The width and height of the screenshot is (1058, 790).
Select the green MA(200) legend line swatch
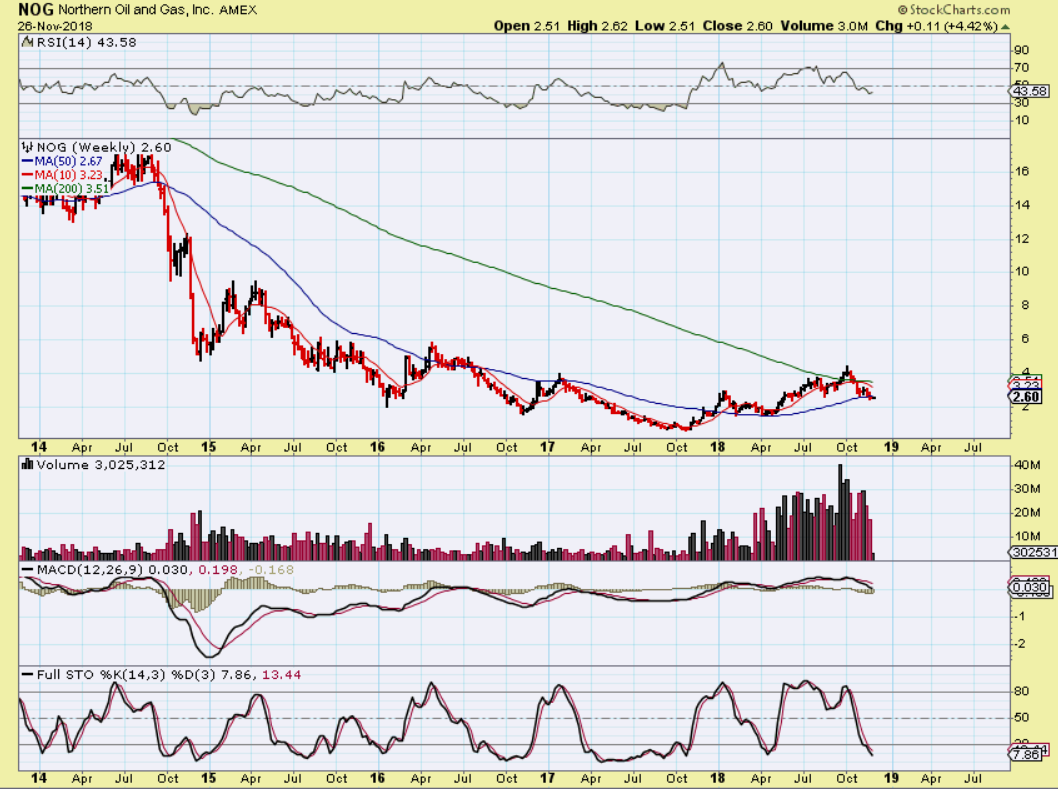click(x=28, y=189)
